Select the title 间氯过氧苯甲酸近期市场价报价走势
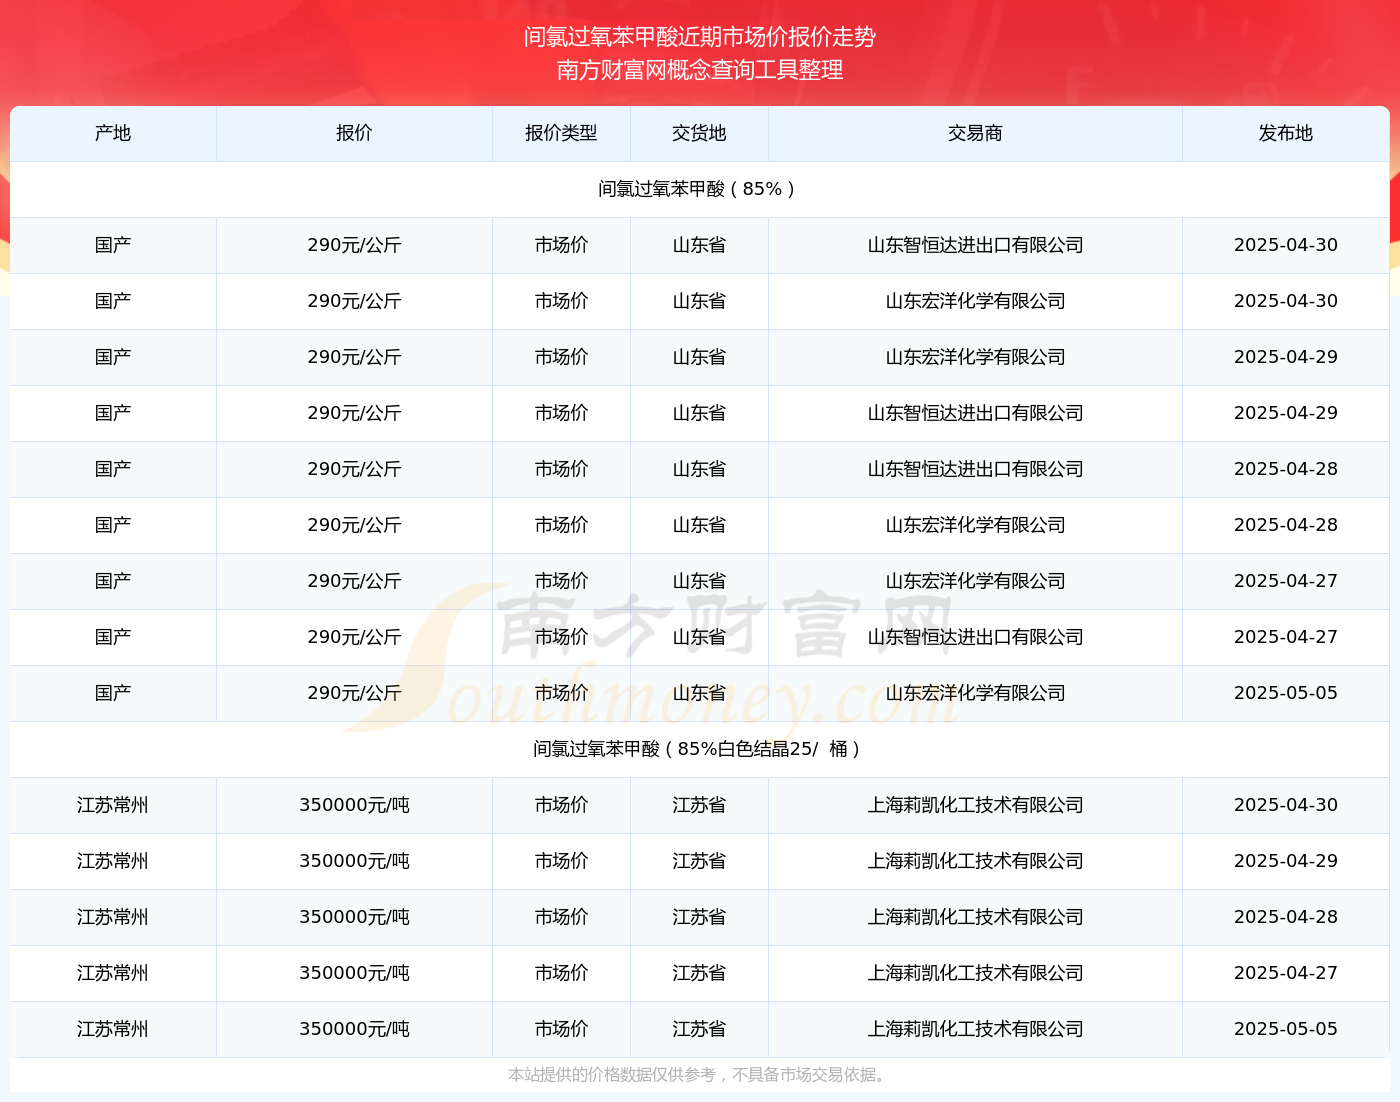The image size is (1400, 1102). pos(700,37)
